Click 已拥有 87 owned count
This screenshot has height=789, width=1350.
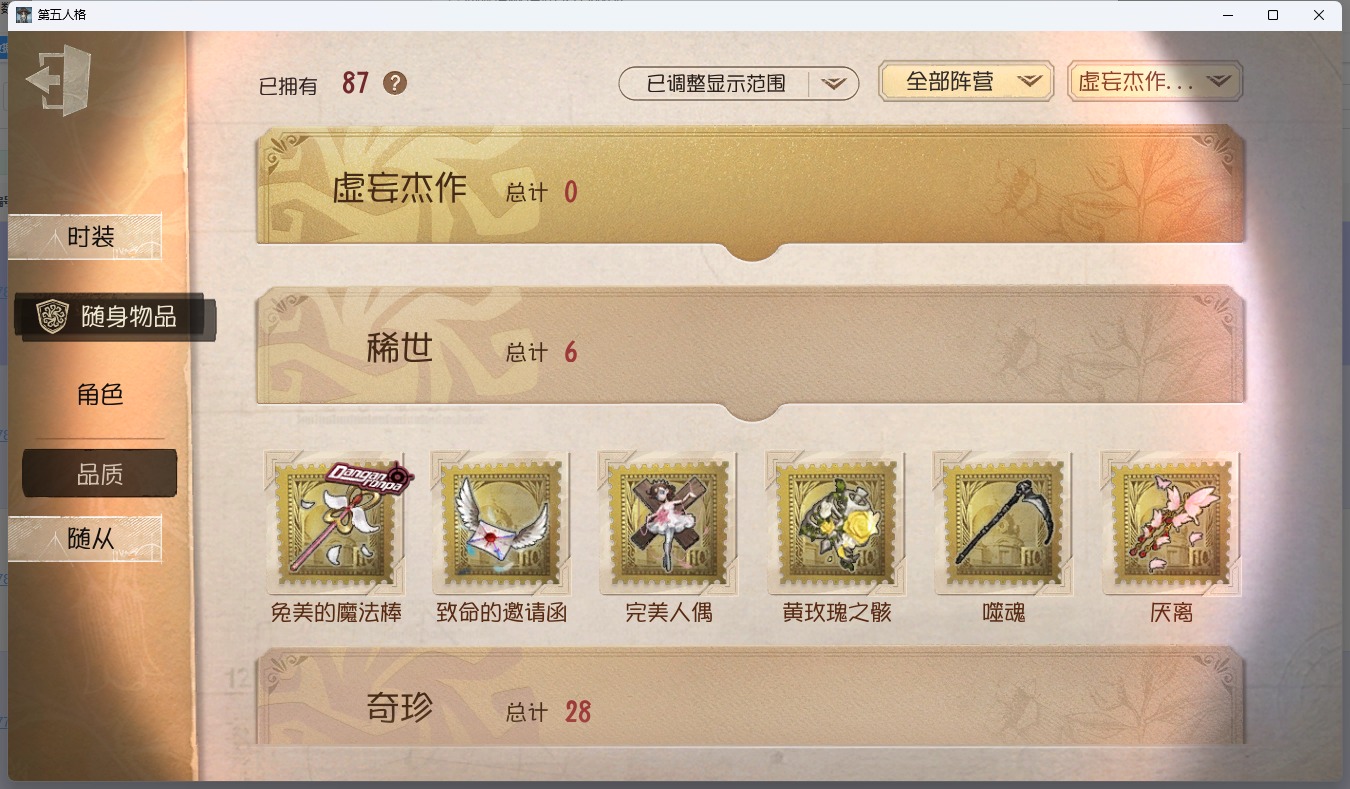[314, 84]
